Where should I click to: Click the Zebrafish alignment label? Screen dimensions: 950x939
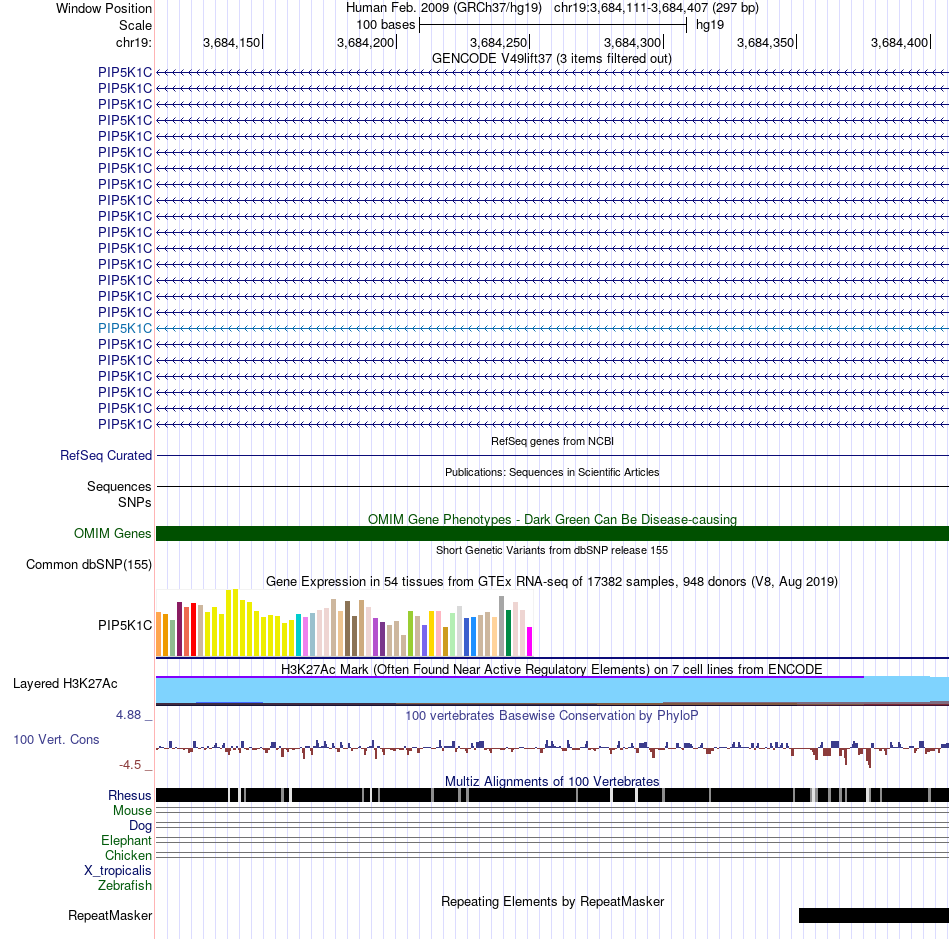click(125, 886)
